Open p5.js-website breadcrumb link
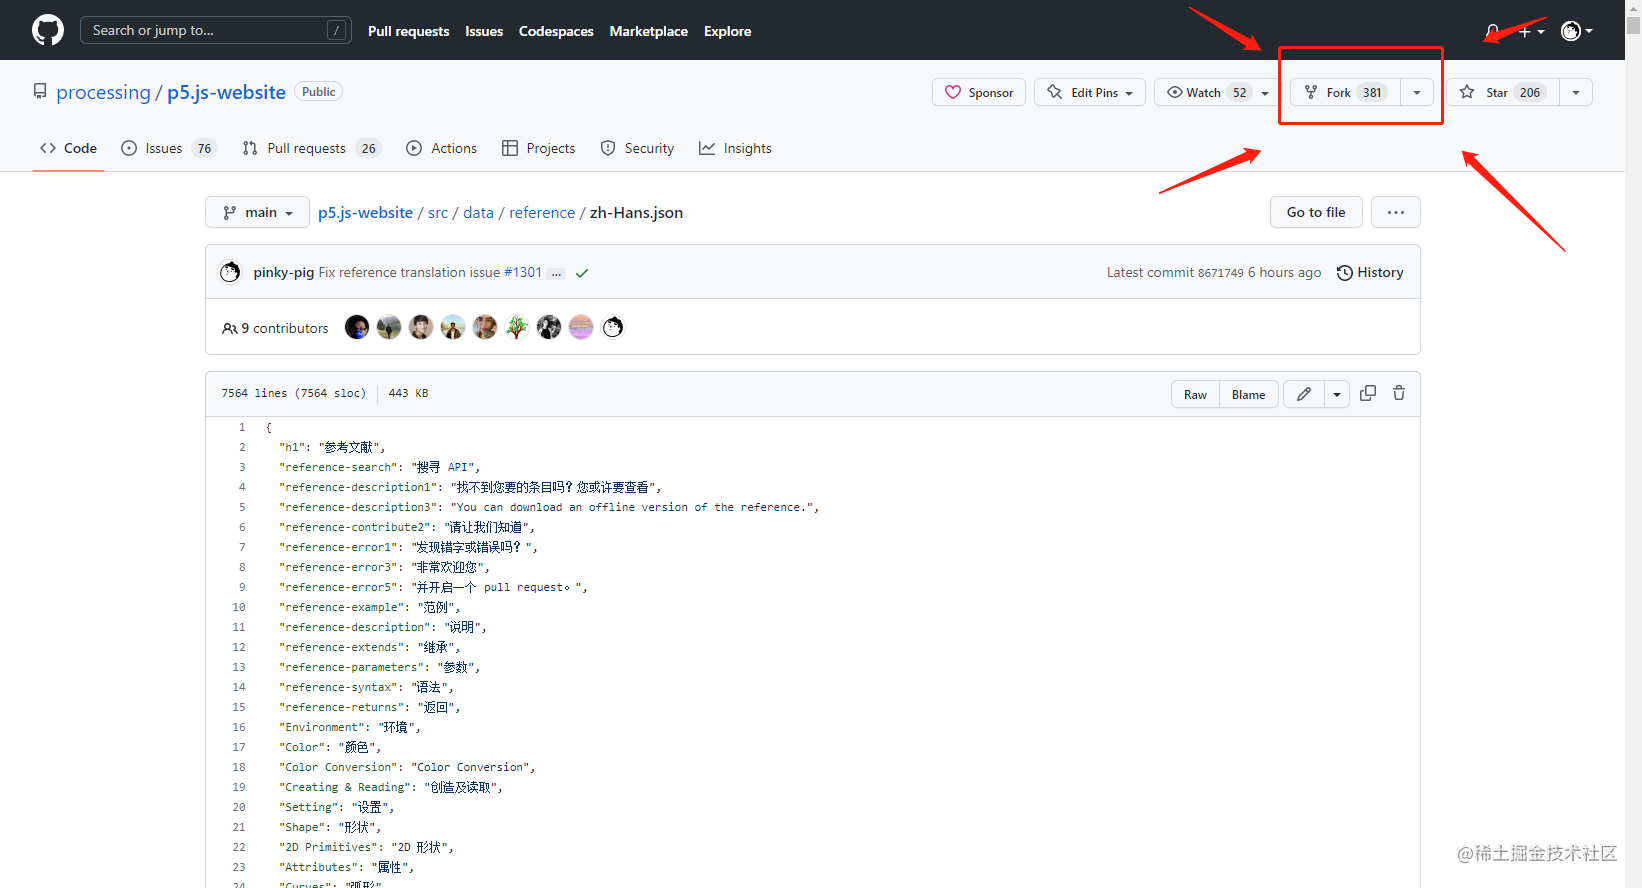Viewport: 1642px width, 888px height. pos(365,212)
